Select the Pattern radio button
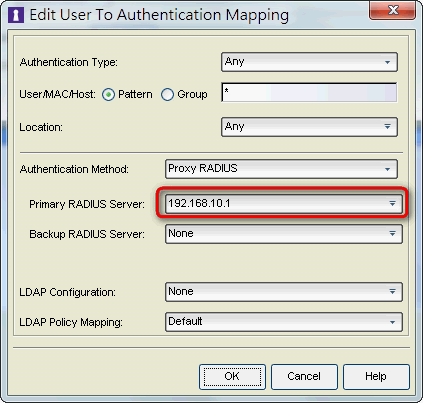 tap(108, 95)
